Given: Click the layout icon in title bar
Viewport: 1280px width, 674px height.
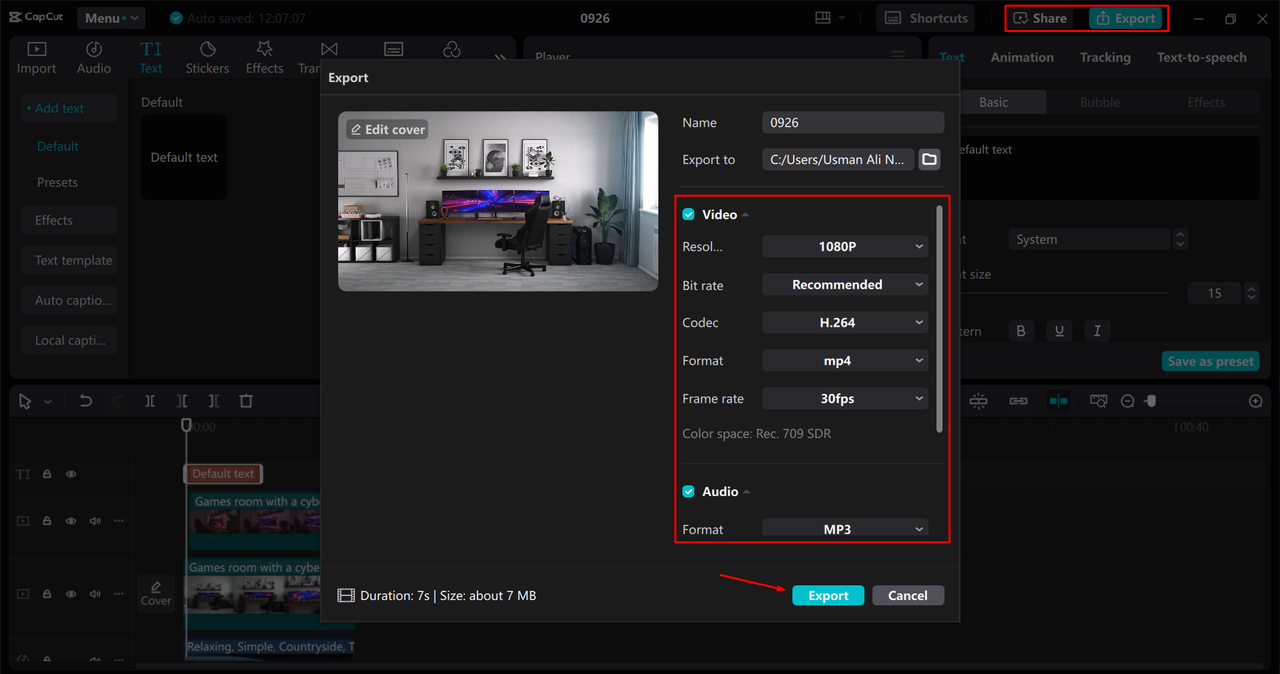Looking at the screenshot, I should click(x=823, y=18).
